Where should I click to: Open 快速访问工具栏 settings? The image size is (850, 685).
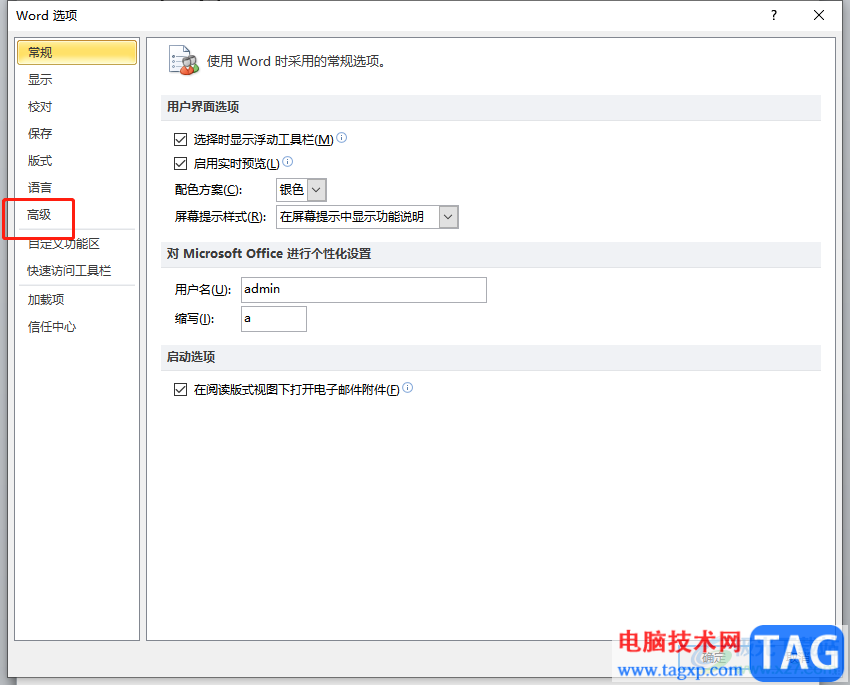pos(69,270)
